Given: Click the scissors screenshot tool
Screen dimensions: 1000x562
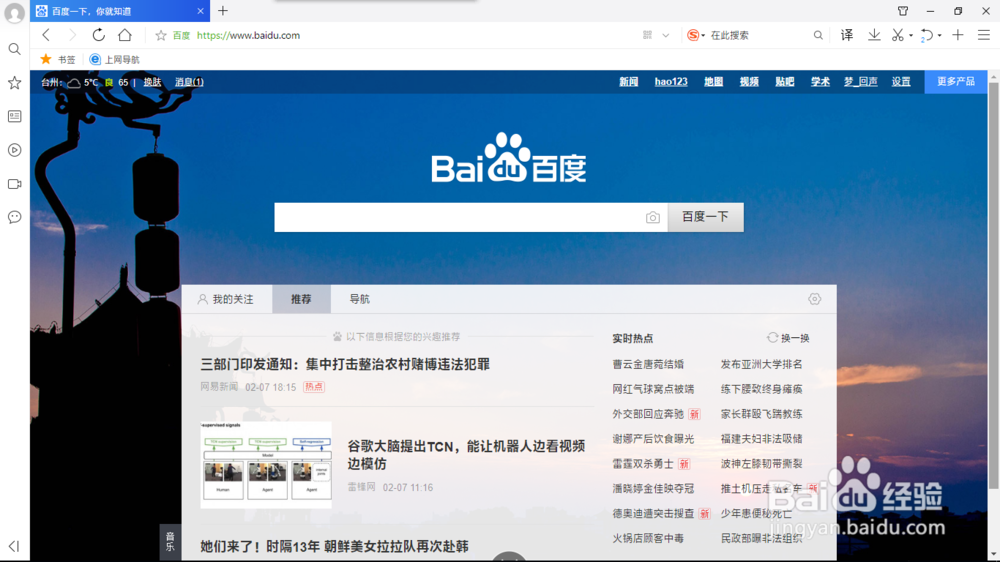Looking at the screenshot, I should [897, 35].
